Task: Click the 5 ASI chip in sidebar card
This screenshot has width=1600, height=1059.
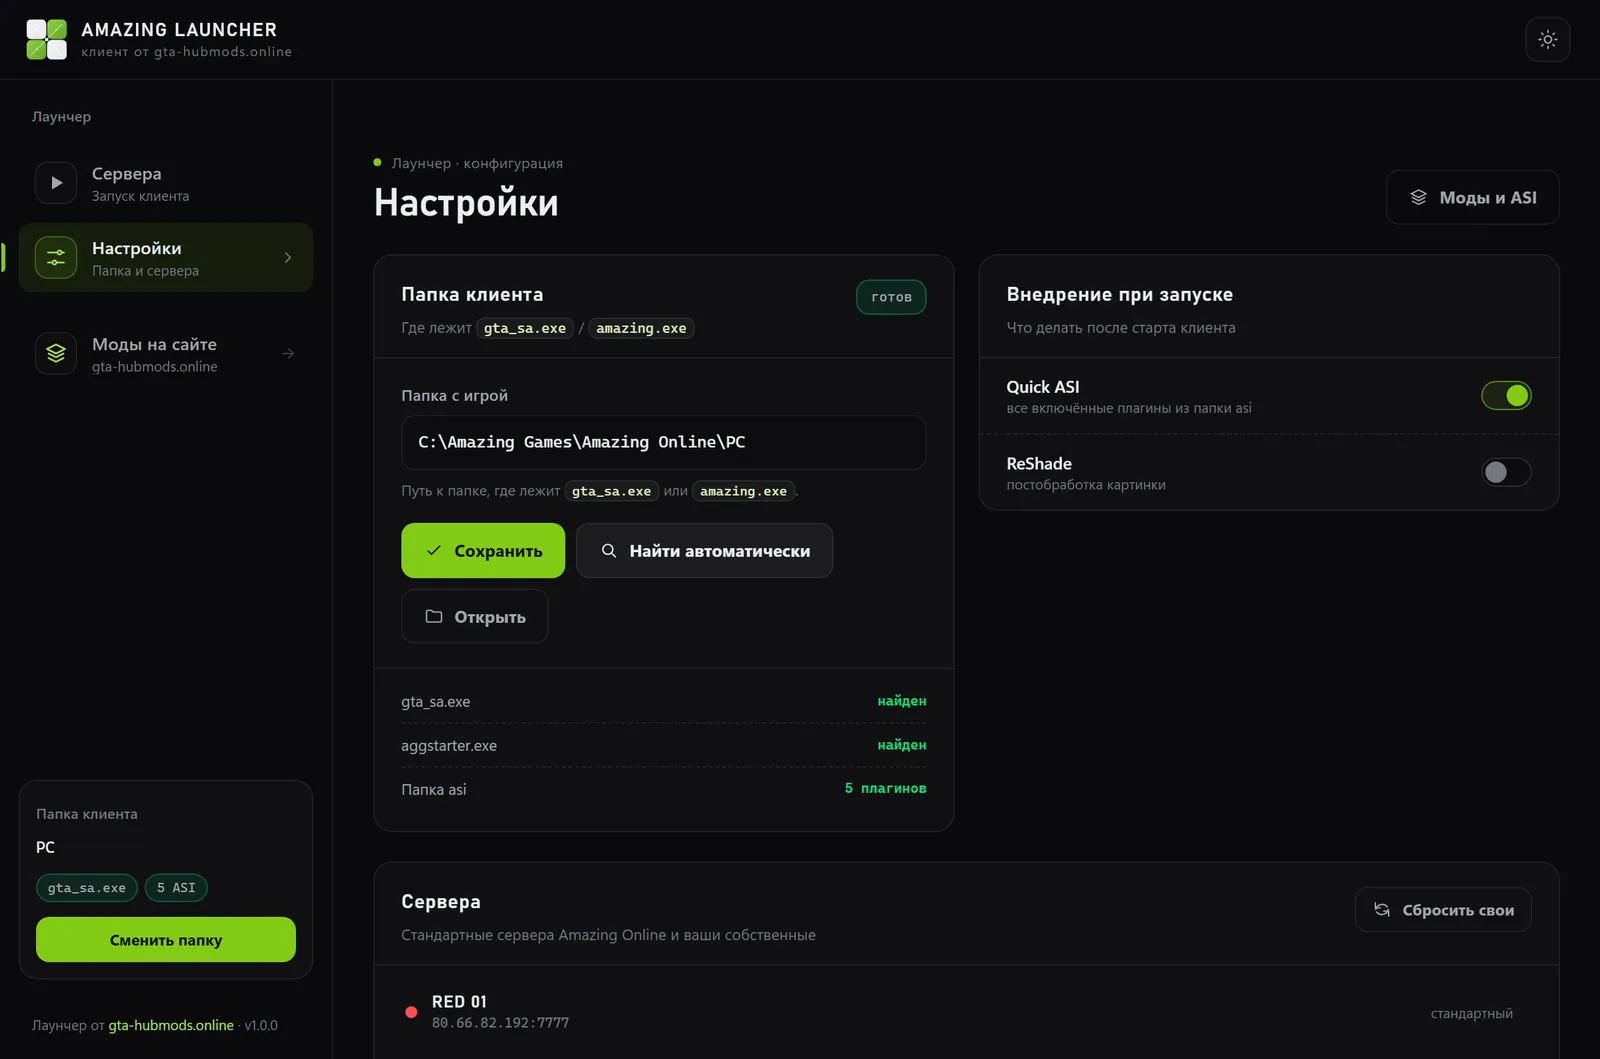Action: click(176, 888)
